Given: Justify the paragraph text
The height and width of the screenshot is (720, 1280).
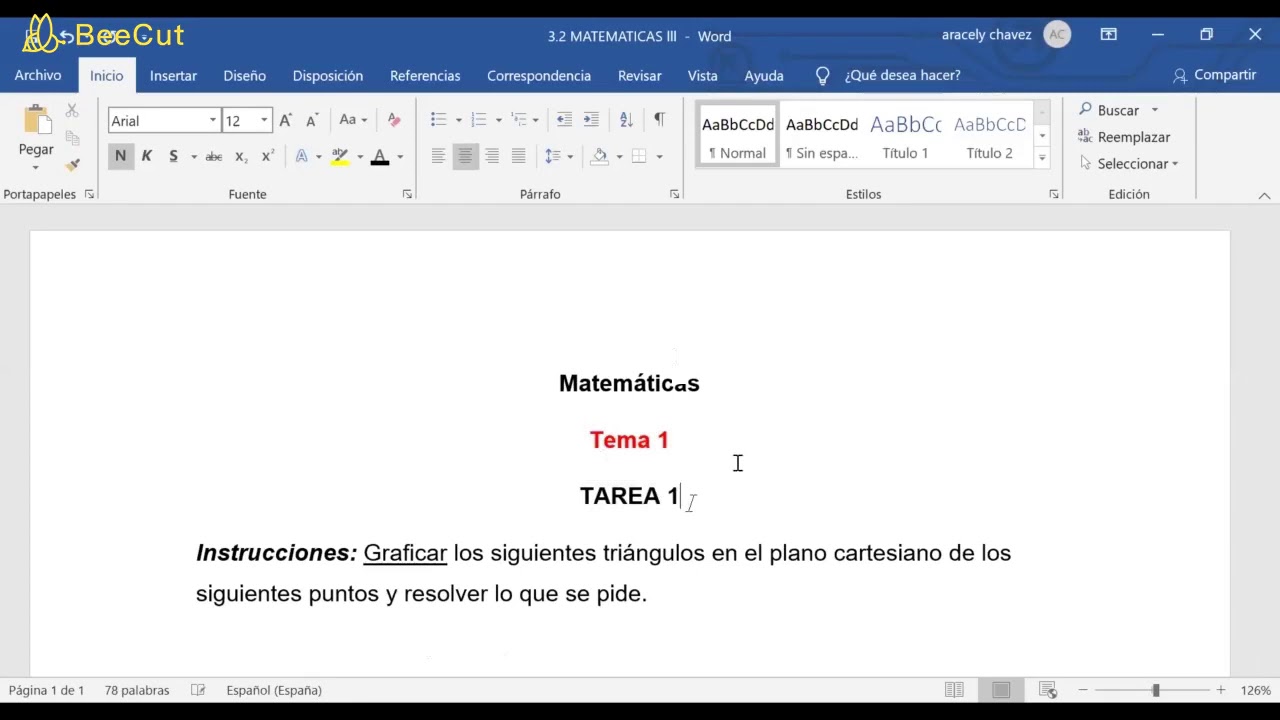Looking at the screenshot, I should click(518, 156).
